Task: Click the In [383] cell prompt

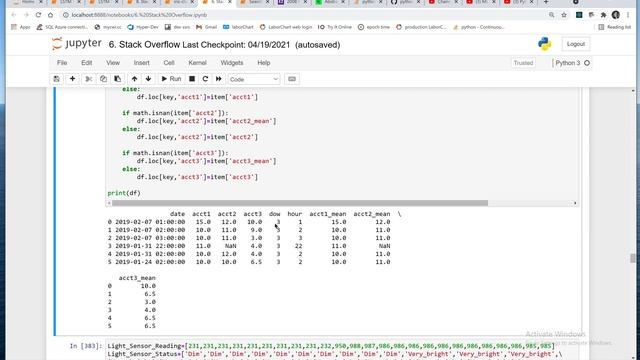Action: [86, 346]
